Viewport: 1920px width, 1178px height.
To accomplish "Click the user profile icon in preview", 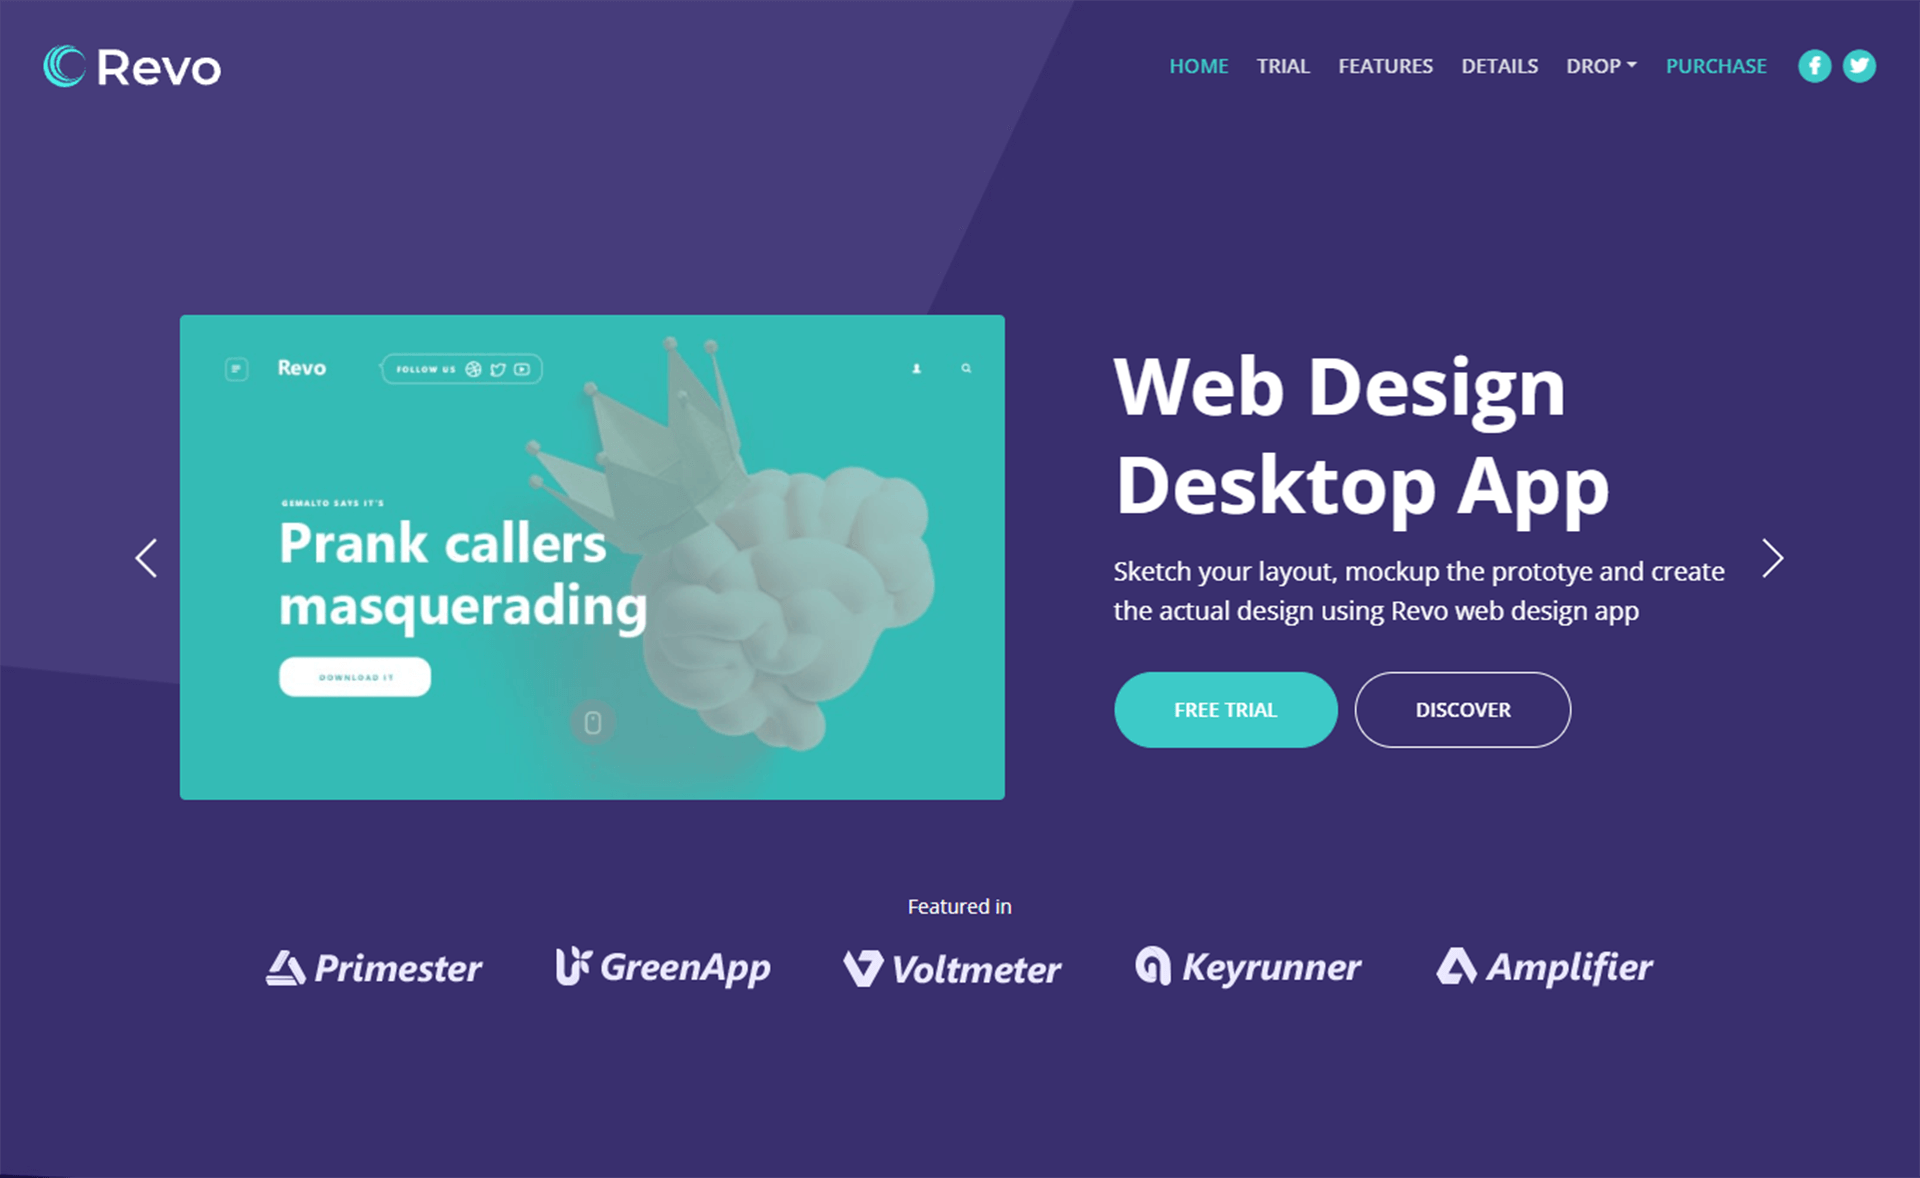I will coord(916,369).
